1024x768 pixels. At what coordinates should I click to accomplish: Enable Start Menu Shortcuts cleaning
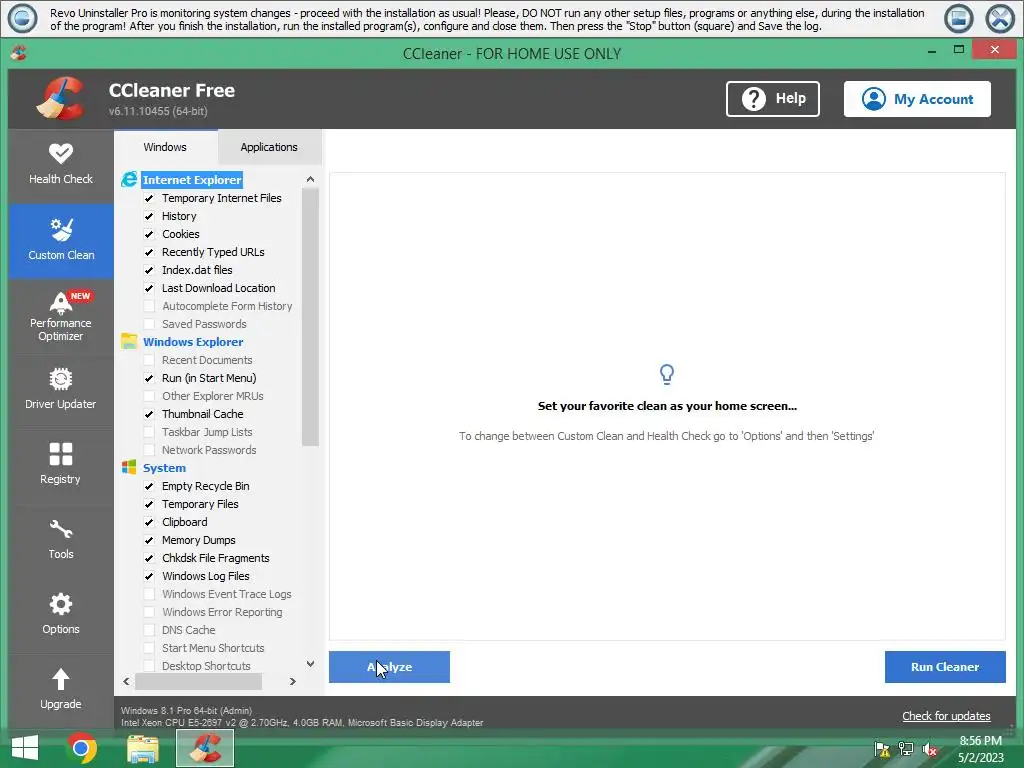[x=149, y=648]
